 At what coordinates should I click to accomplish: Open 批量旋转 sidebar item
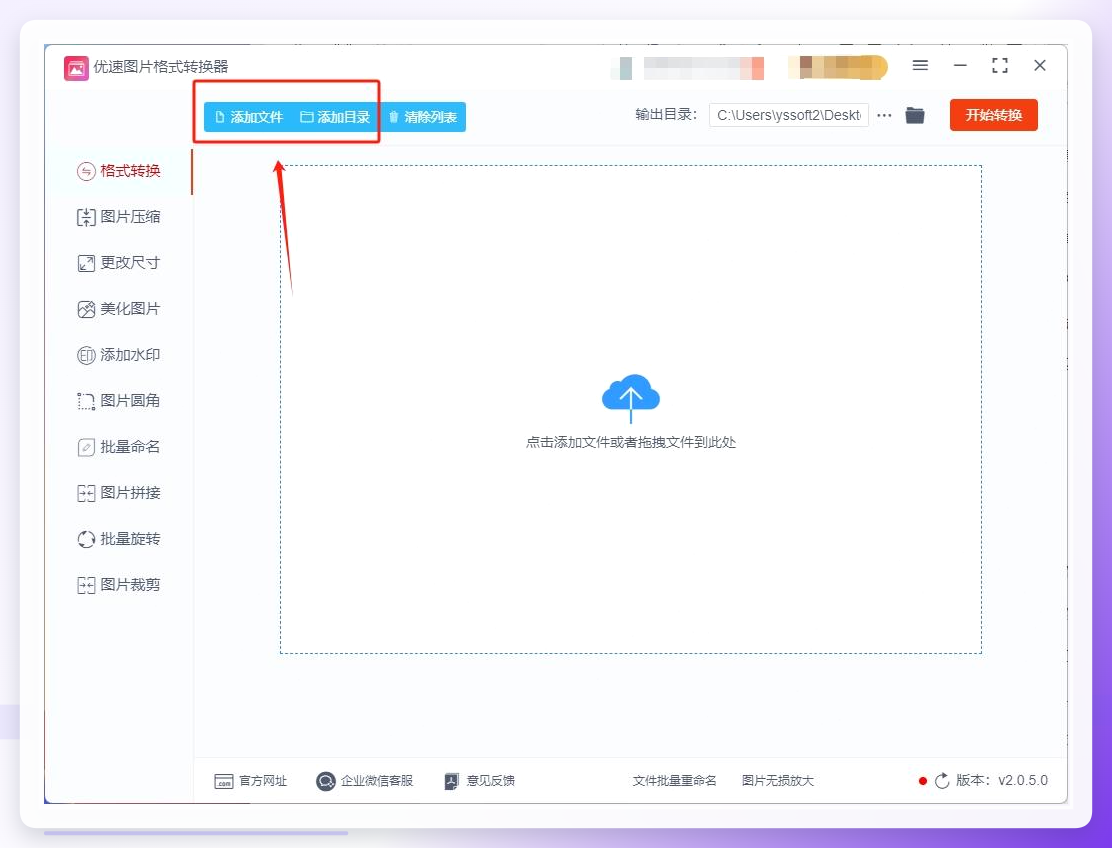[118, 539]
